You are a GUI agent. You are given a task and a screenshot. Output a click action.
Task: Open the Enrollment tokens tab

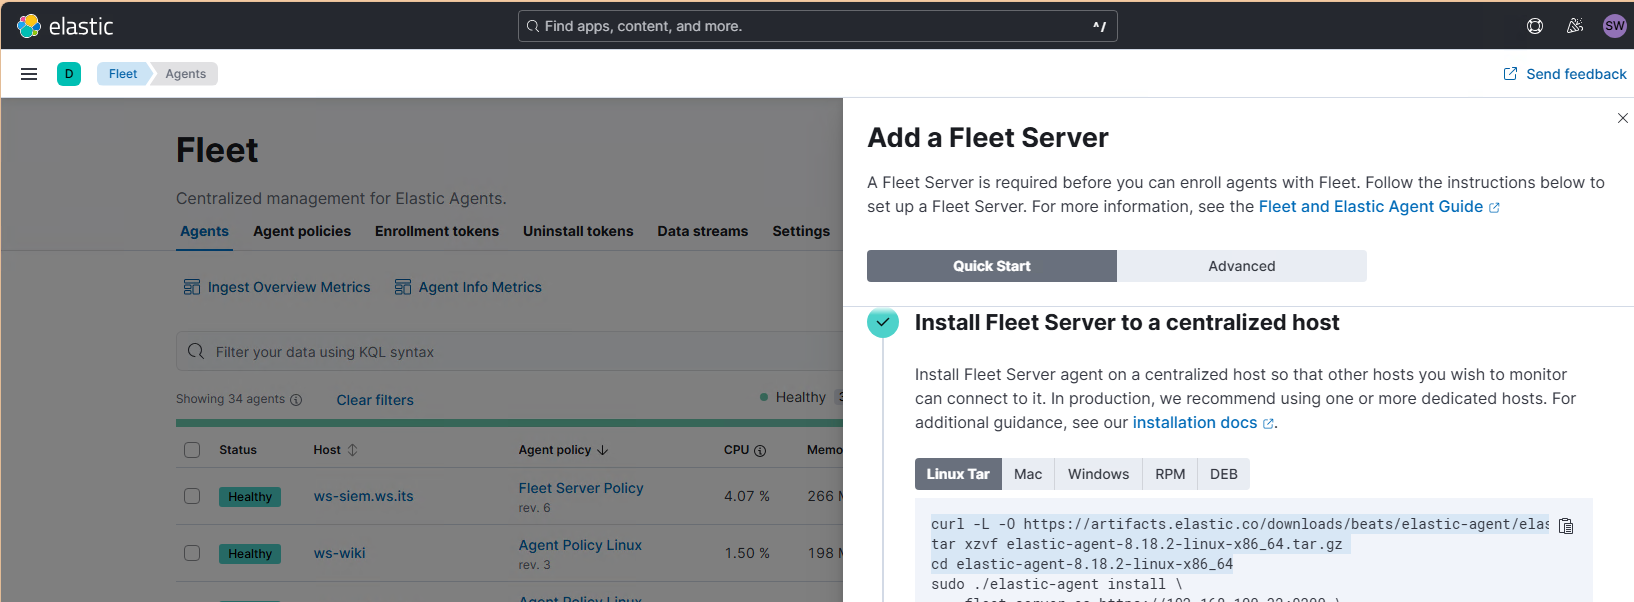[x=437, y=231]
